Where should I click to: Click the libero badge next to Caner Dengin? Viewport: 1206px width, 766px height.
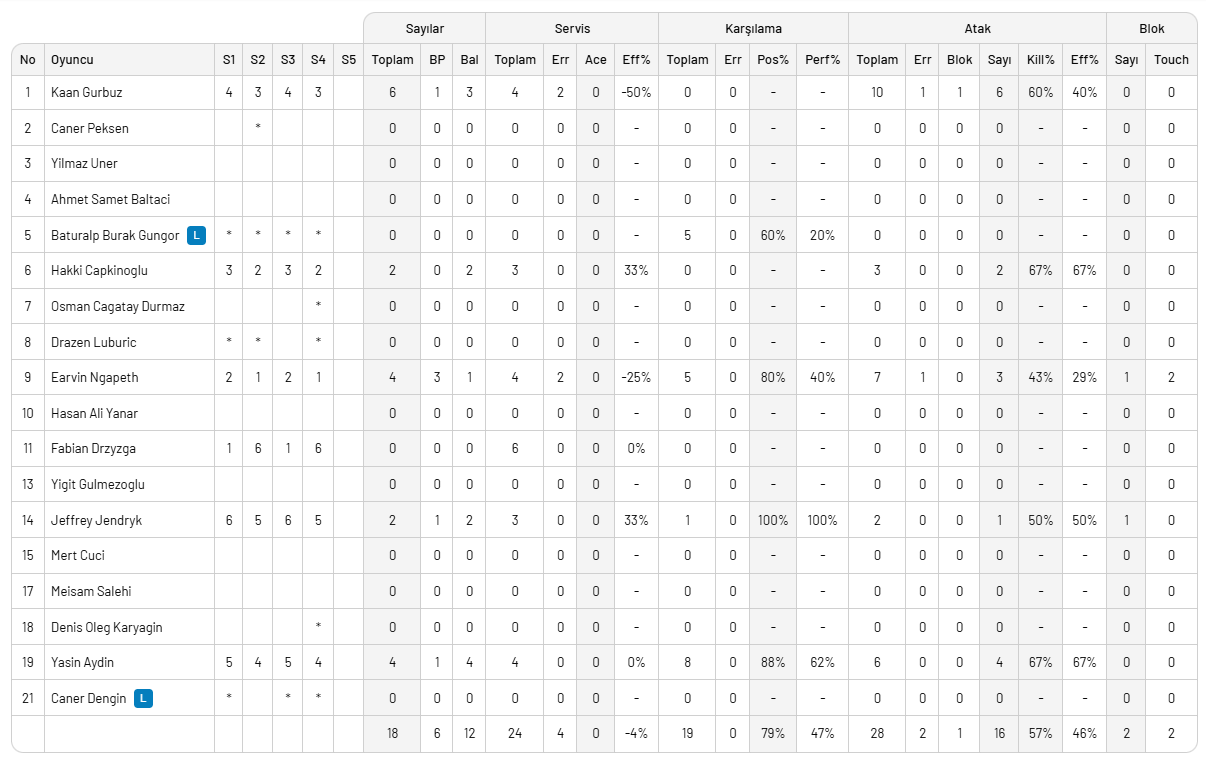pos(144,698)
